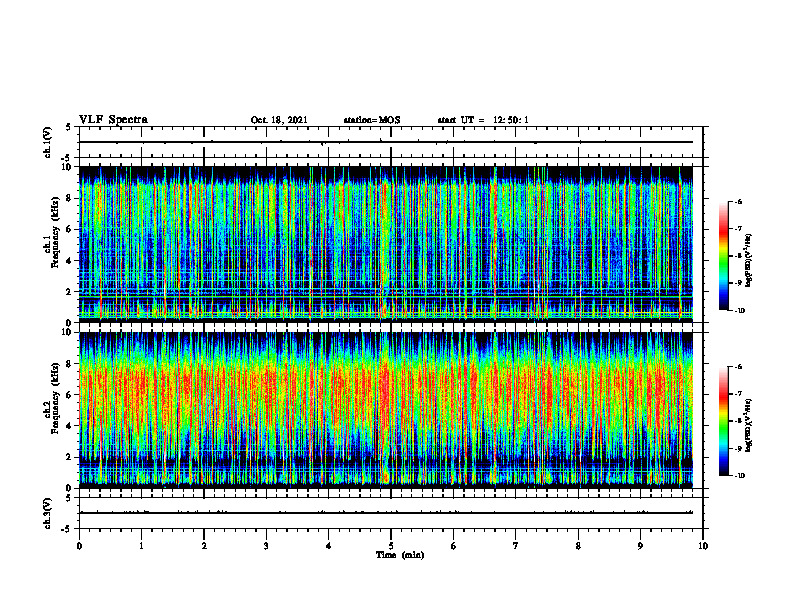Screen dimensions: 792x612
Task: Click time axis tick label "3"
Action: point(266,546)
